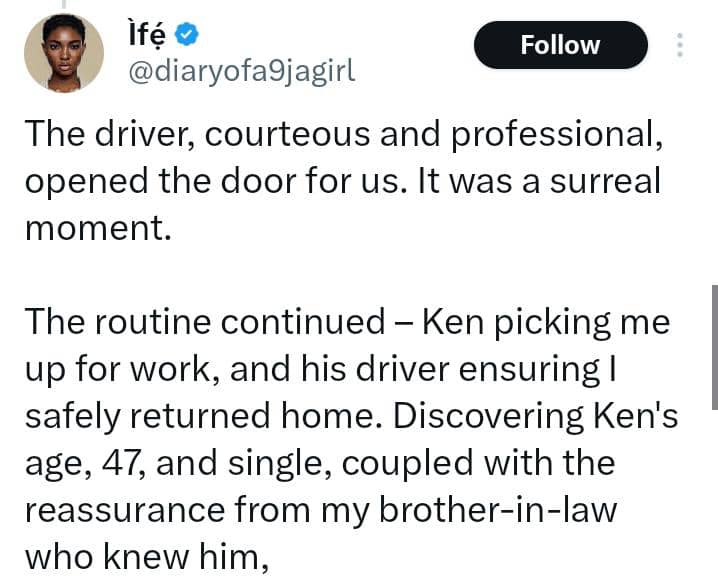
Task: Click the last line "who knew him,"
Action: point(148,553)
